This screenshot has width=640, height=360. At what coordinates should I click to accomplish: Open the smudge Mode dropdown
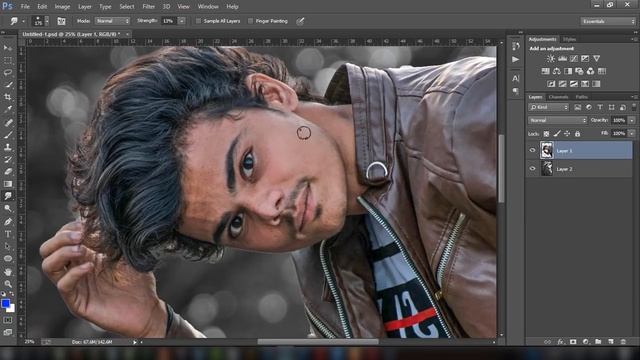point(112,21)
